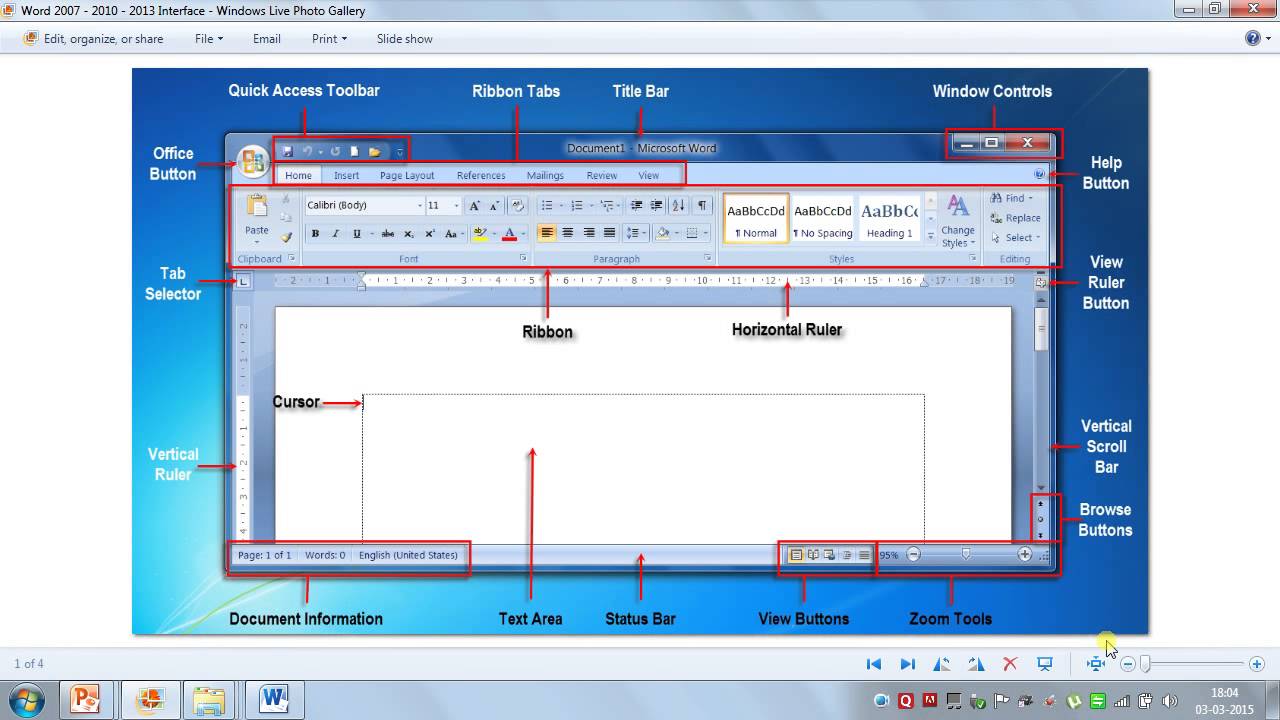The image size is (1280, 720).
Task: Click Save icon in Quick Access Toolbar
Action: pyautogui.click(x=287, y=152)
